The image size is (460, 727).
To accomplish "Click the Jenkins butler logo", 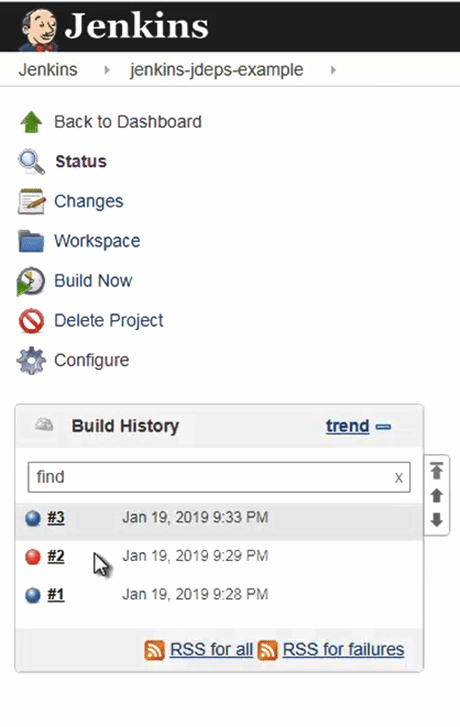I will (x=39, y=30).
